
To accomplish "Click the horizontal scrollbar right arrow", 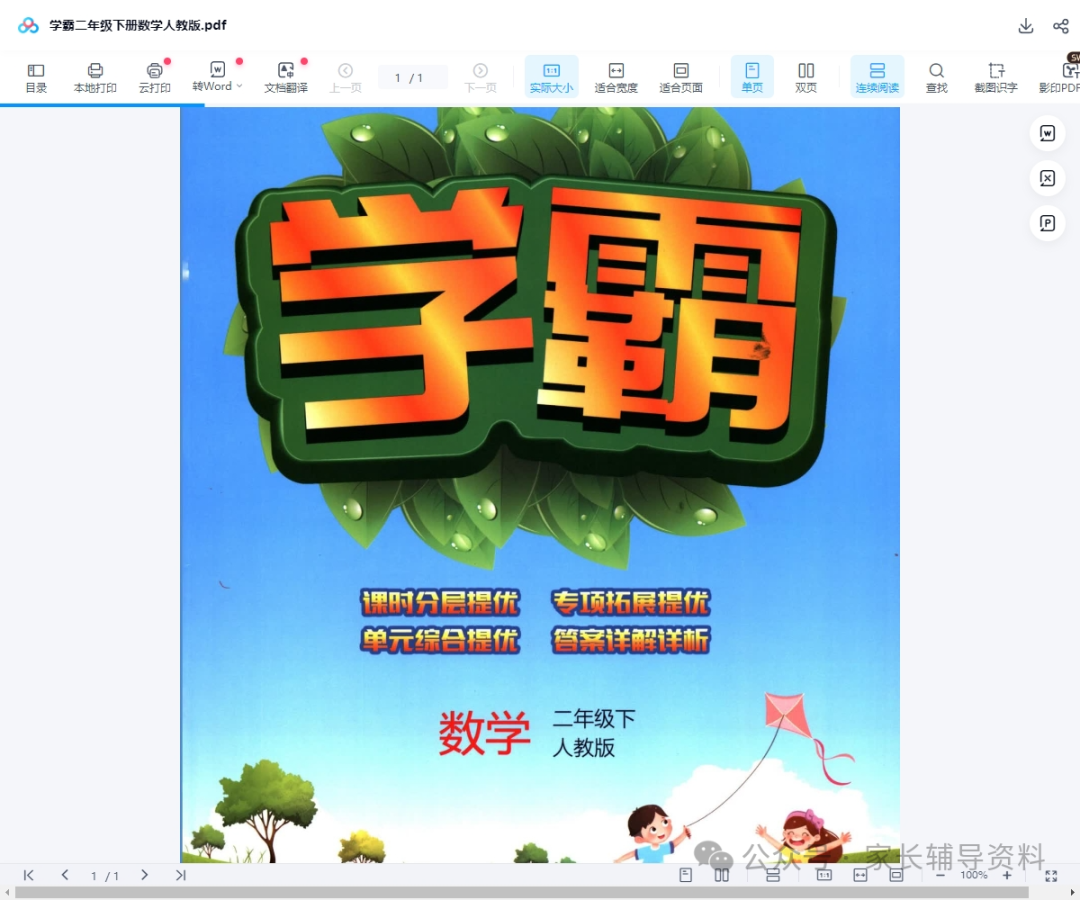I will click(x=1072, y=893).
